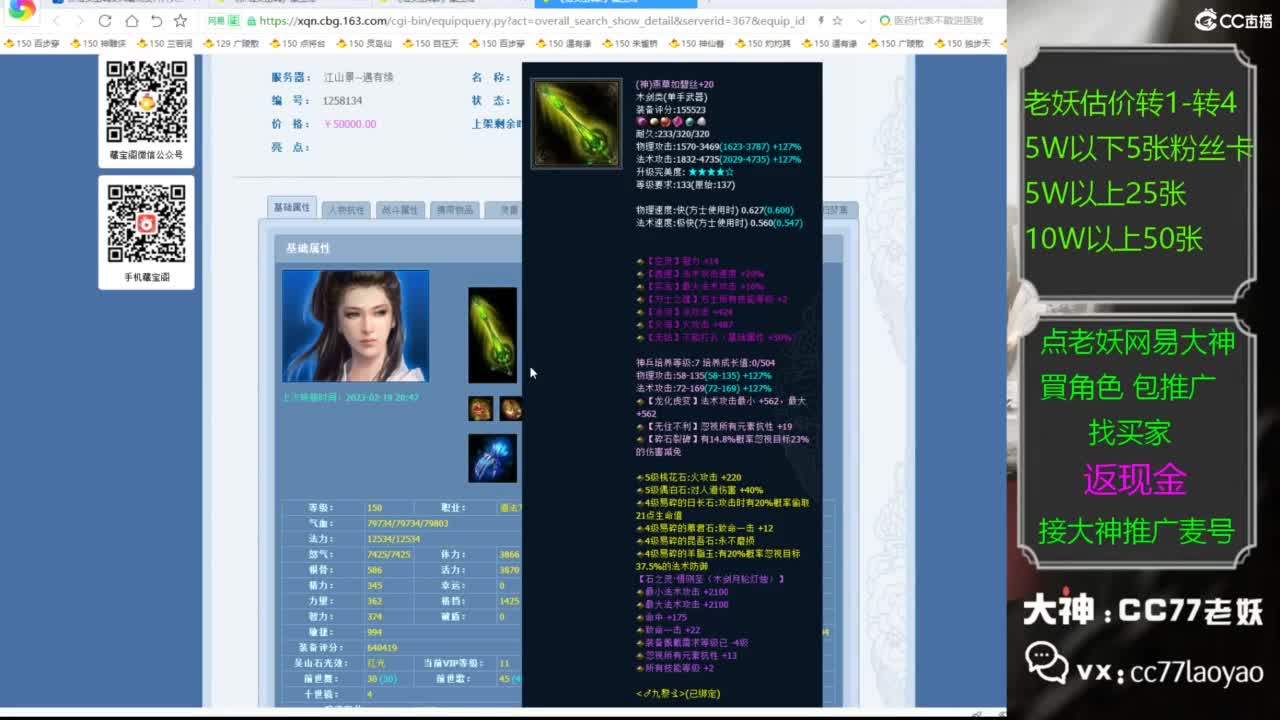Click the 手机藏宝阁 QR code

(147, 224)
